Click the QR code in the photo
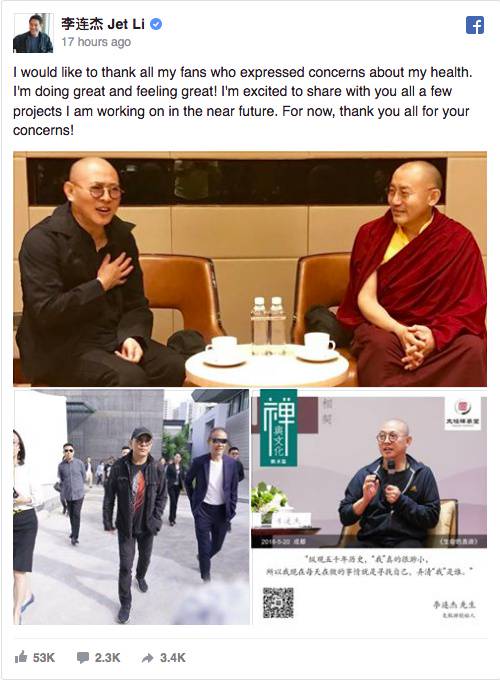Image resolution: width=500 pixels, height=683 pixels. [x=278, y=603]
